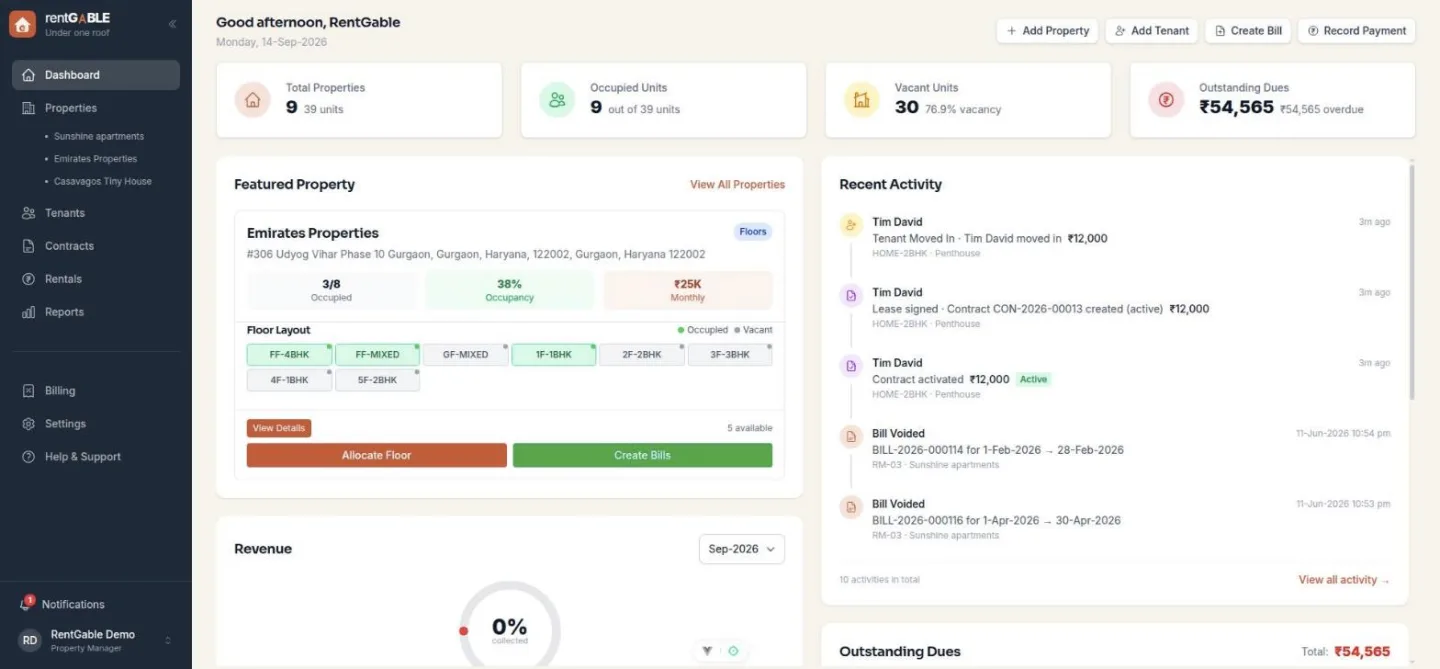The width and height of the screenshot is (1440, 669).
Task: Click the 3/8 Occupied stat box
Action: coord(332,290)
